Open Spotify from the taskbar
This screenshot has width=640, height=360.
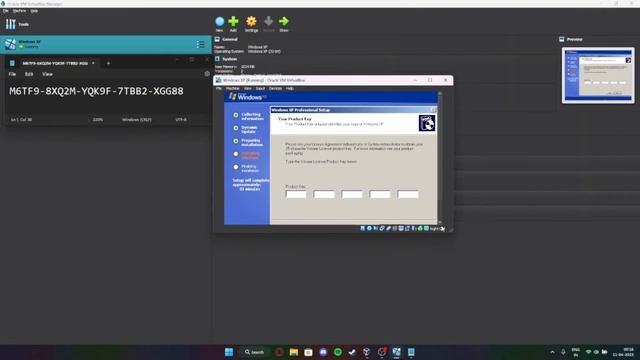point(338,352)
